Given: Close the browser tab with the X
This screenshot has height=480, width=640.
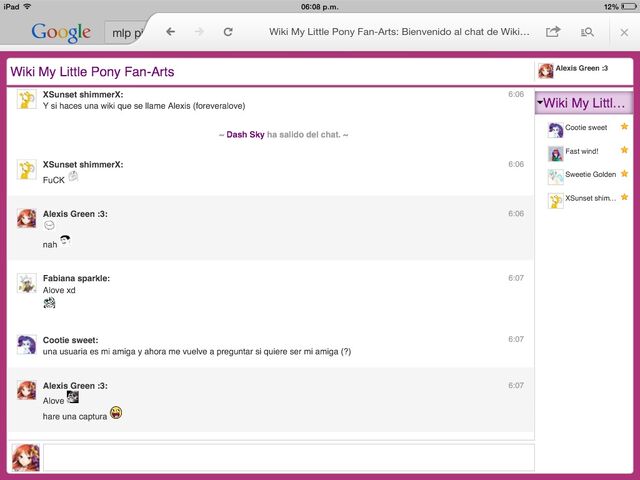Looking at the screenshot, I should (x=624, y=32).
